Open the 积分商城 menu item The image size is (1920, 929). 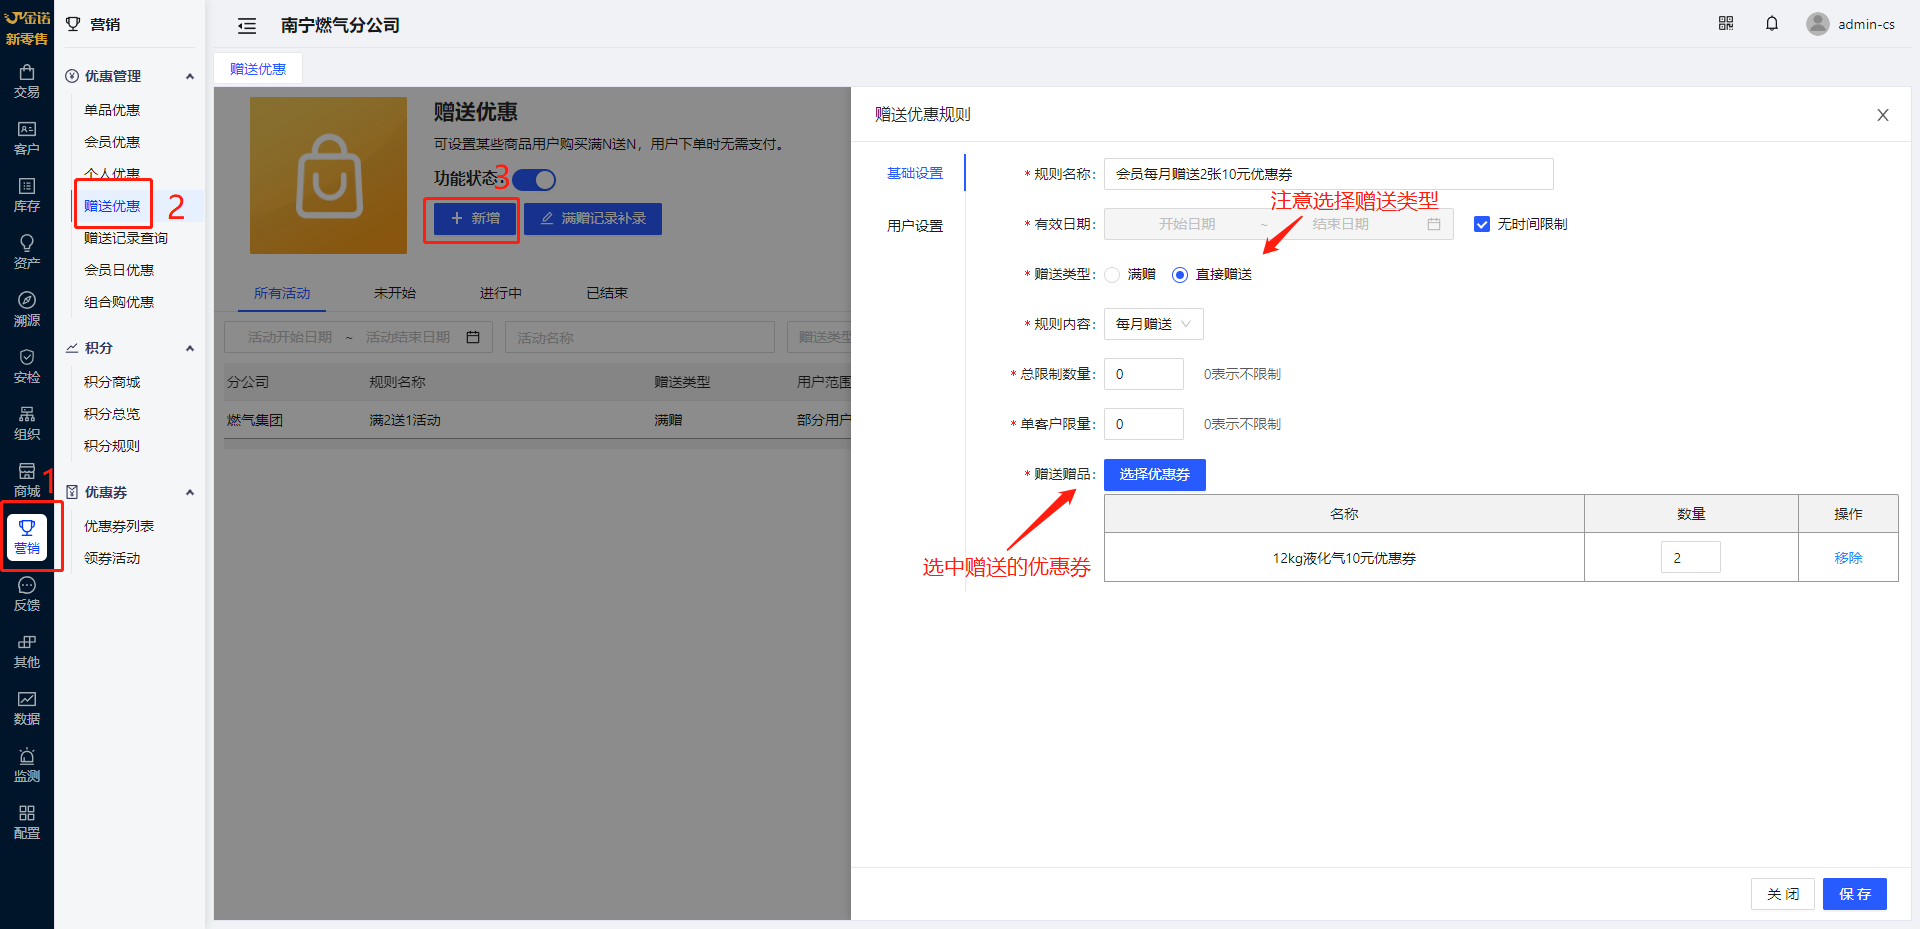pyautogui.click(x=112, y=382)
